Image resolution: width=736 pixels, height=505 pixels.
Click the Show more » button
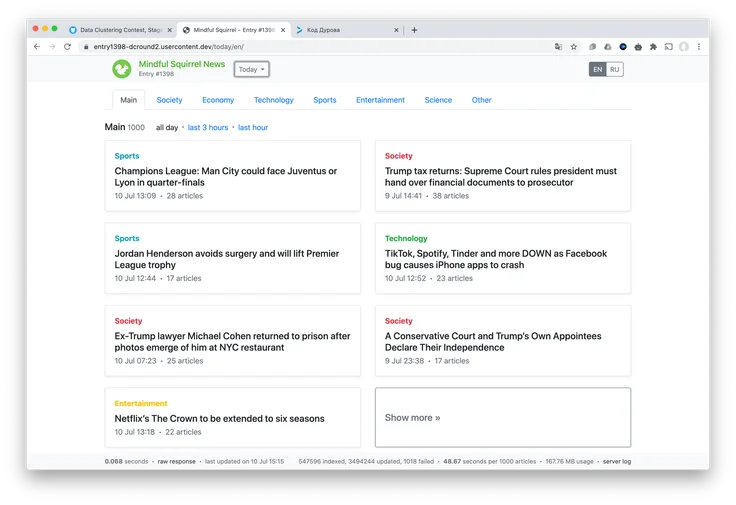click(x=503, y=418)
